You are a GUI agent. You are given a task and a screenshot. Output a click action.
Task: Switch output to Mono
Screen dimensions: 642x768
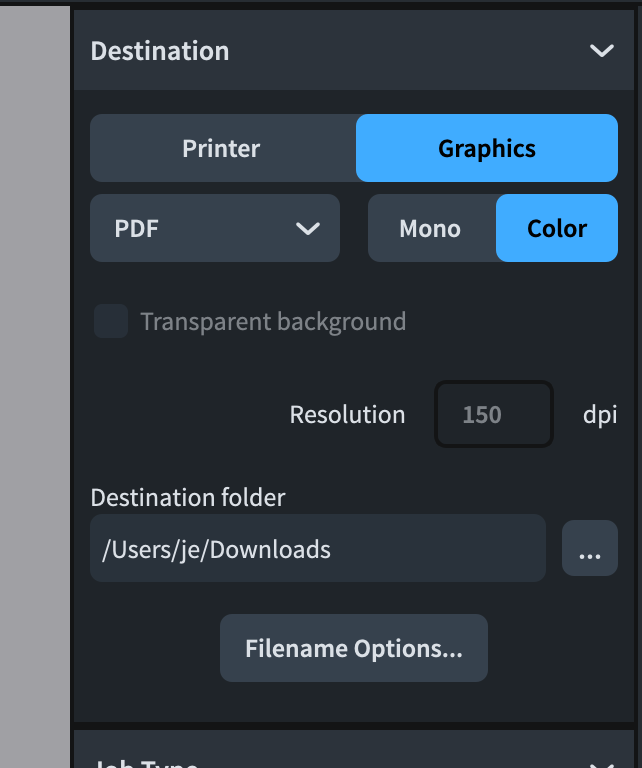pyautogui.click(x=431, y=229)
